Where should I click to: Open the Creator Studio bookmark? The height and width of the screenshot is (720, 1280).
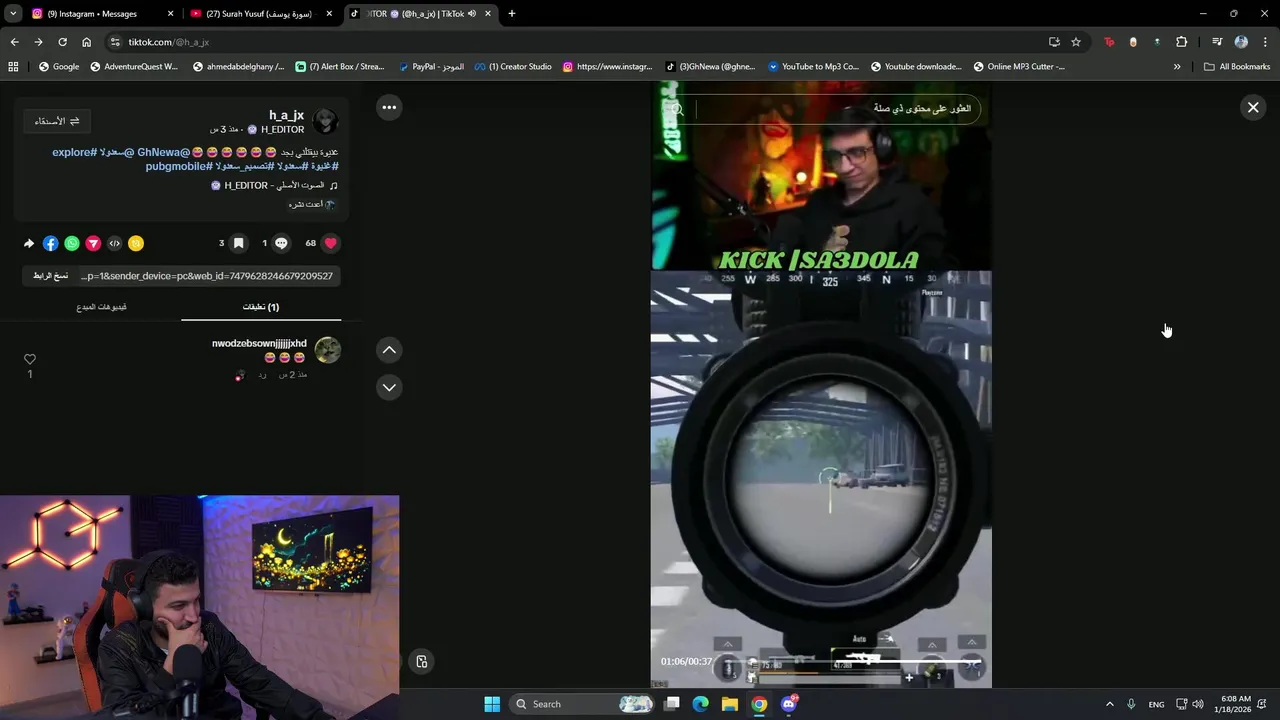click(513, 67)
